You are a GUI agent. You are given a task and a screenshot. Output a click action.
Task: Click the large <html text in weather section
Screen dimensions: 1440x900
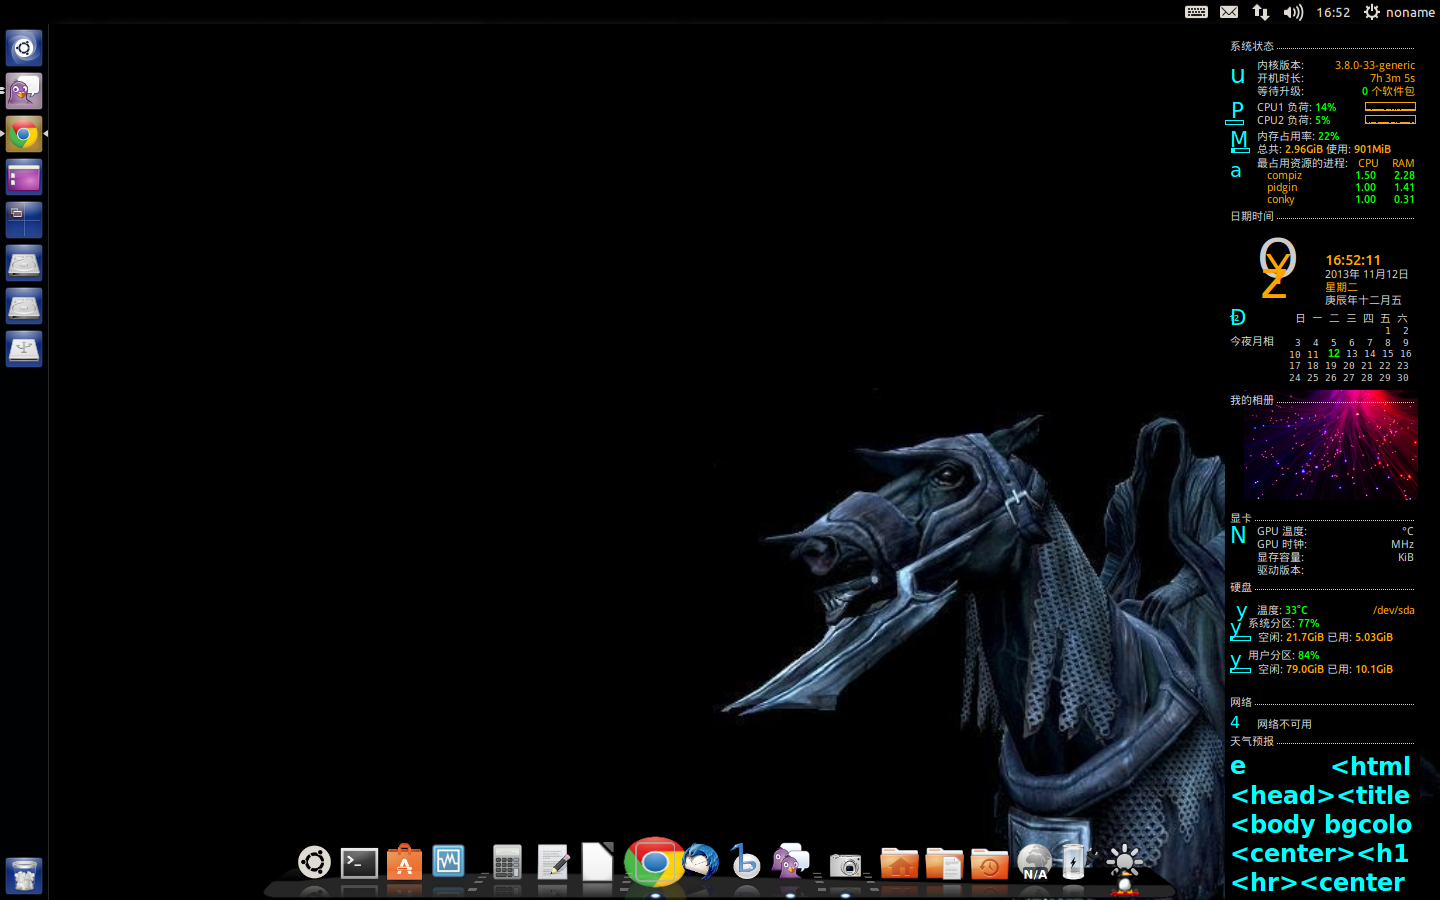point(1370,766)
